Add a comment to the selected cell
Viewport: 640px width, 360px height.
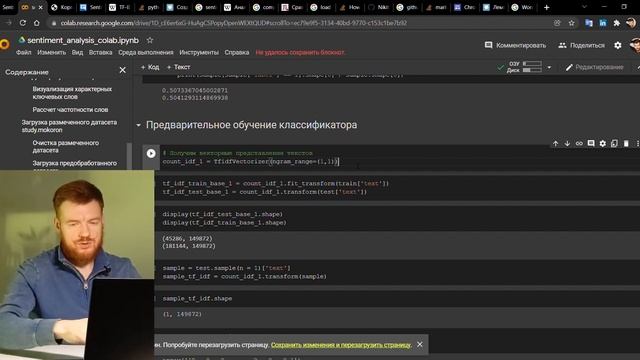click(x=591, y=144)
